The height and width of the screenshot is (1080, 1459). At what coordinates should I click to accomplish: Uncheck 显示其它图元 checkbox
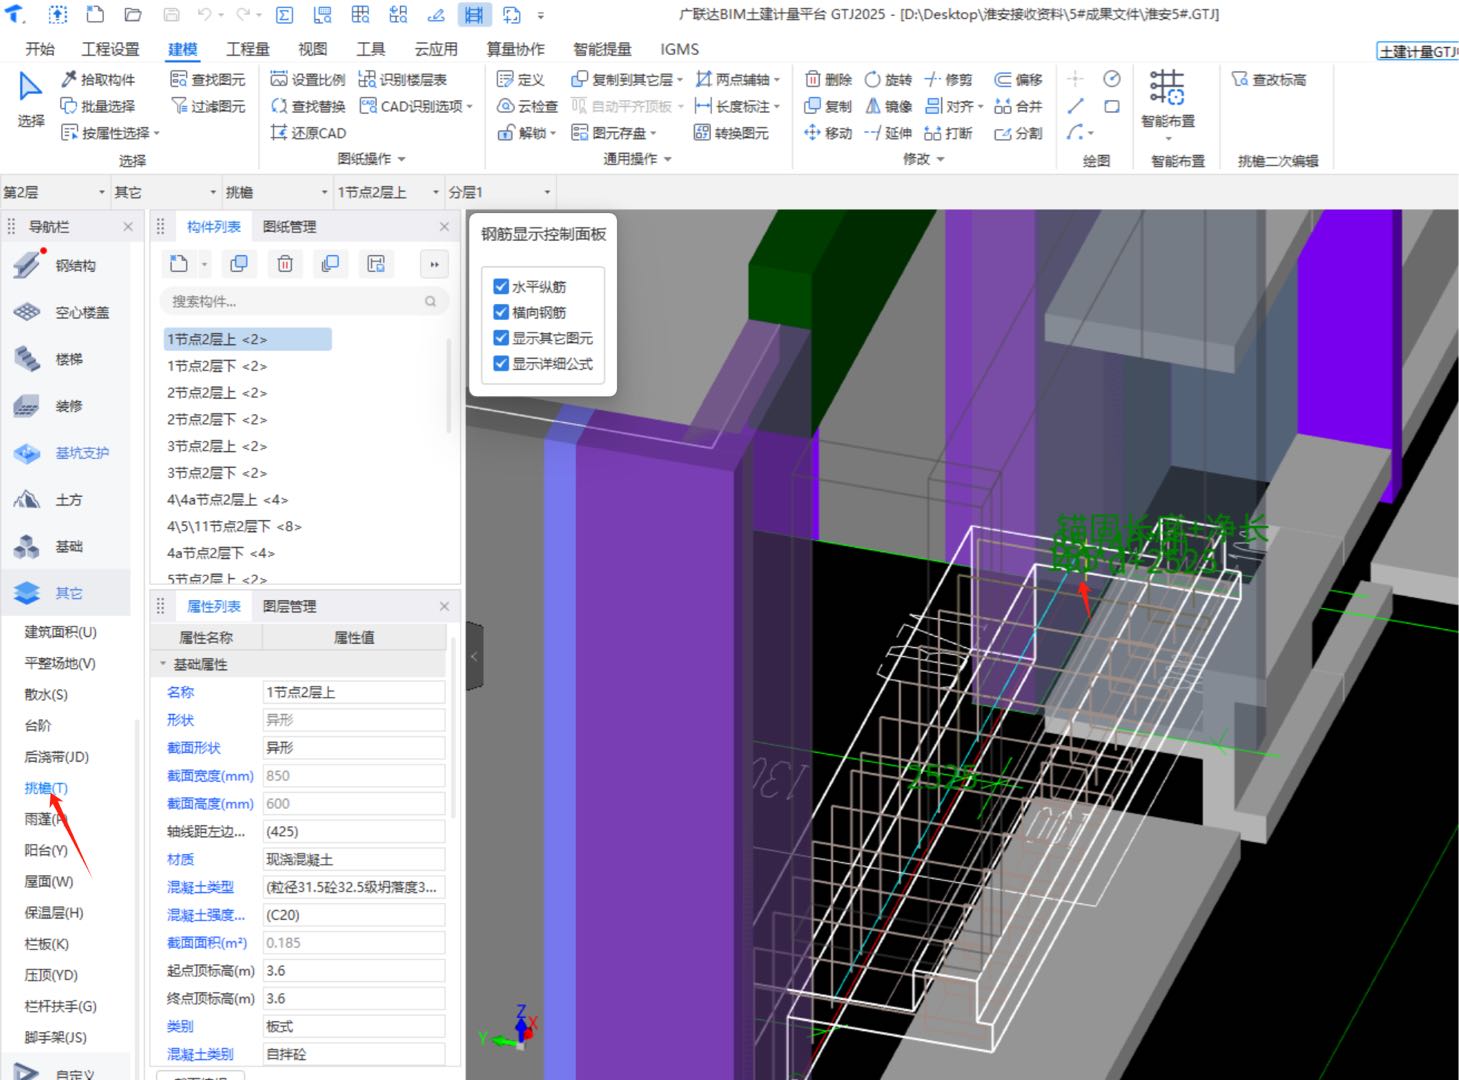click(x=501, y=338)
